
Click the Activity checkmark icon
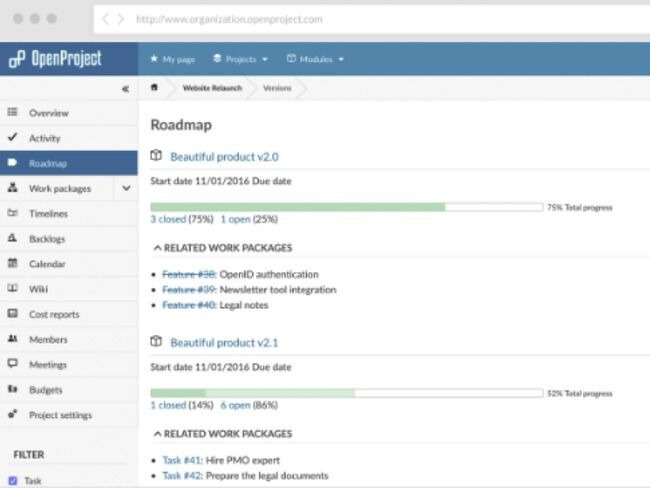point(13,137)
